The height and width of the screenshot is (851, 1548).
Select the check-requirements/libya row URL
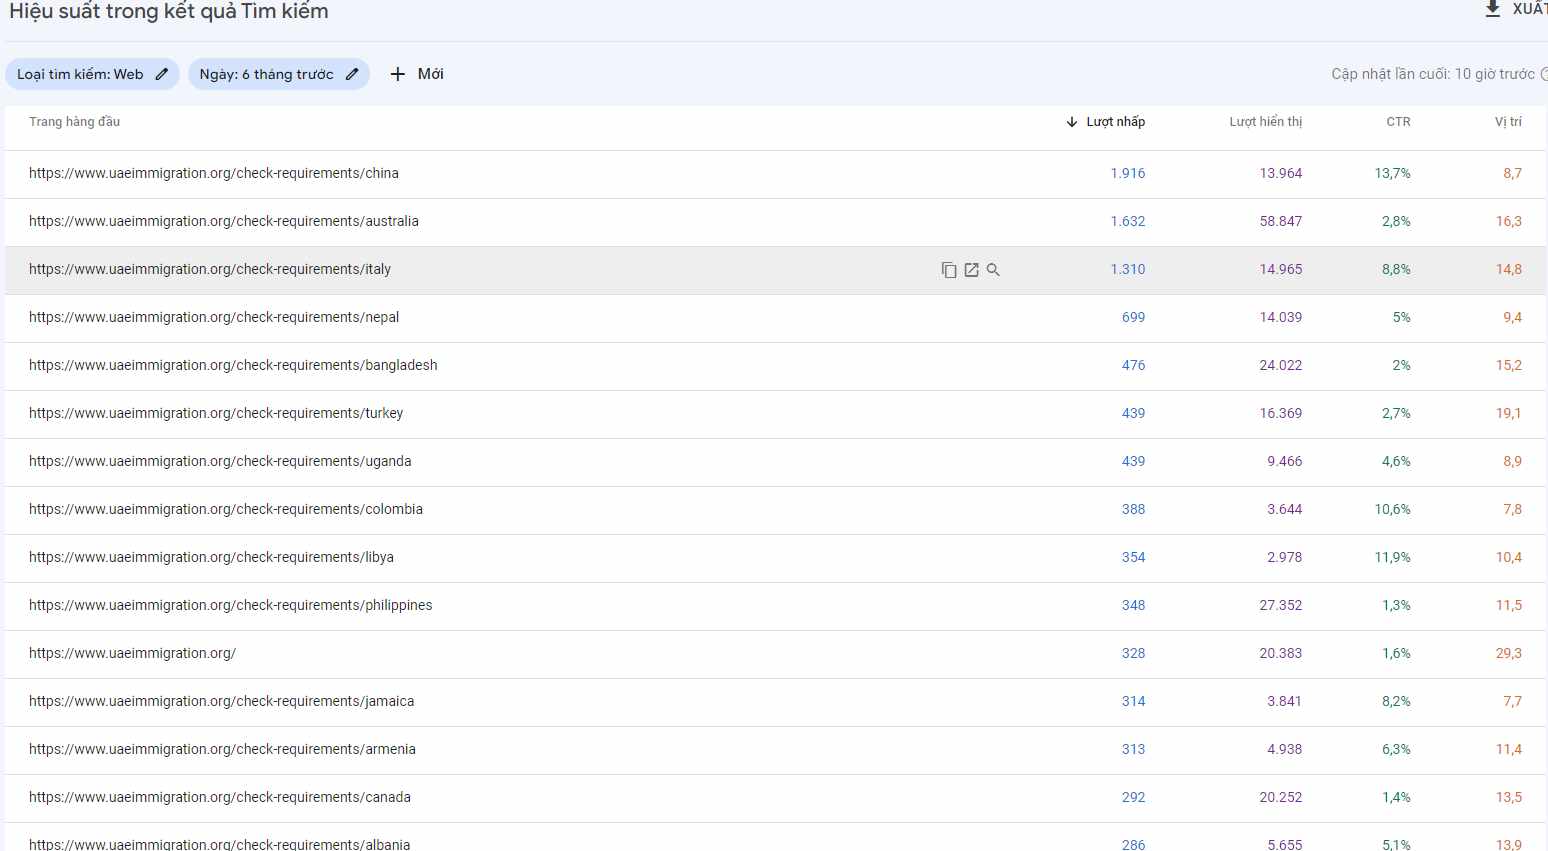pyautogui.click(x=211, y=557)
